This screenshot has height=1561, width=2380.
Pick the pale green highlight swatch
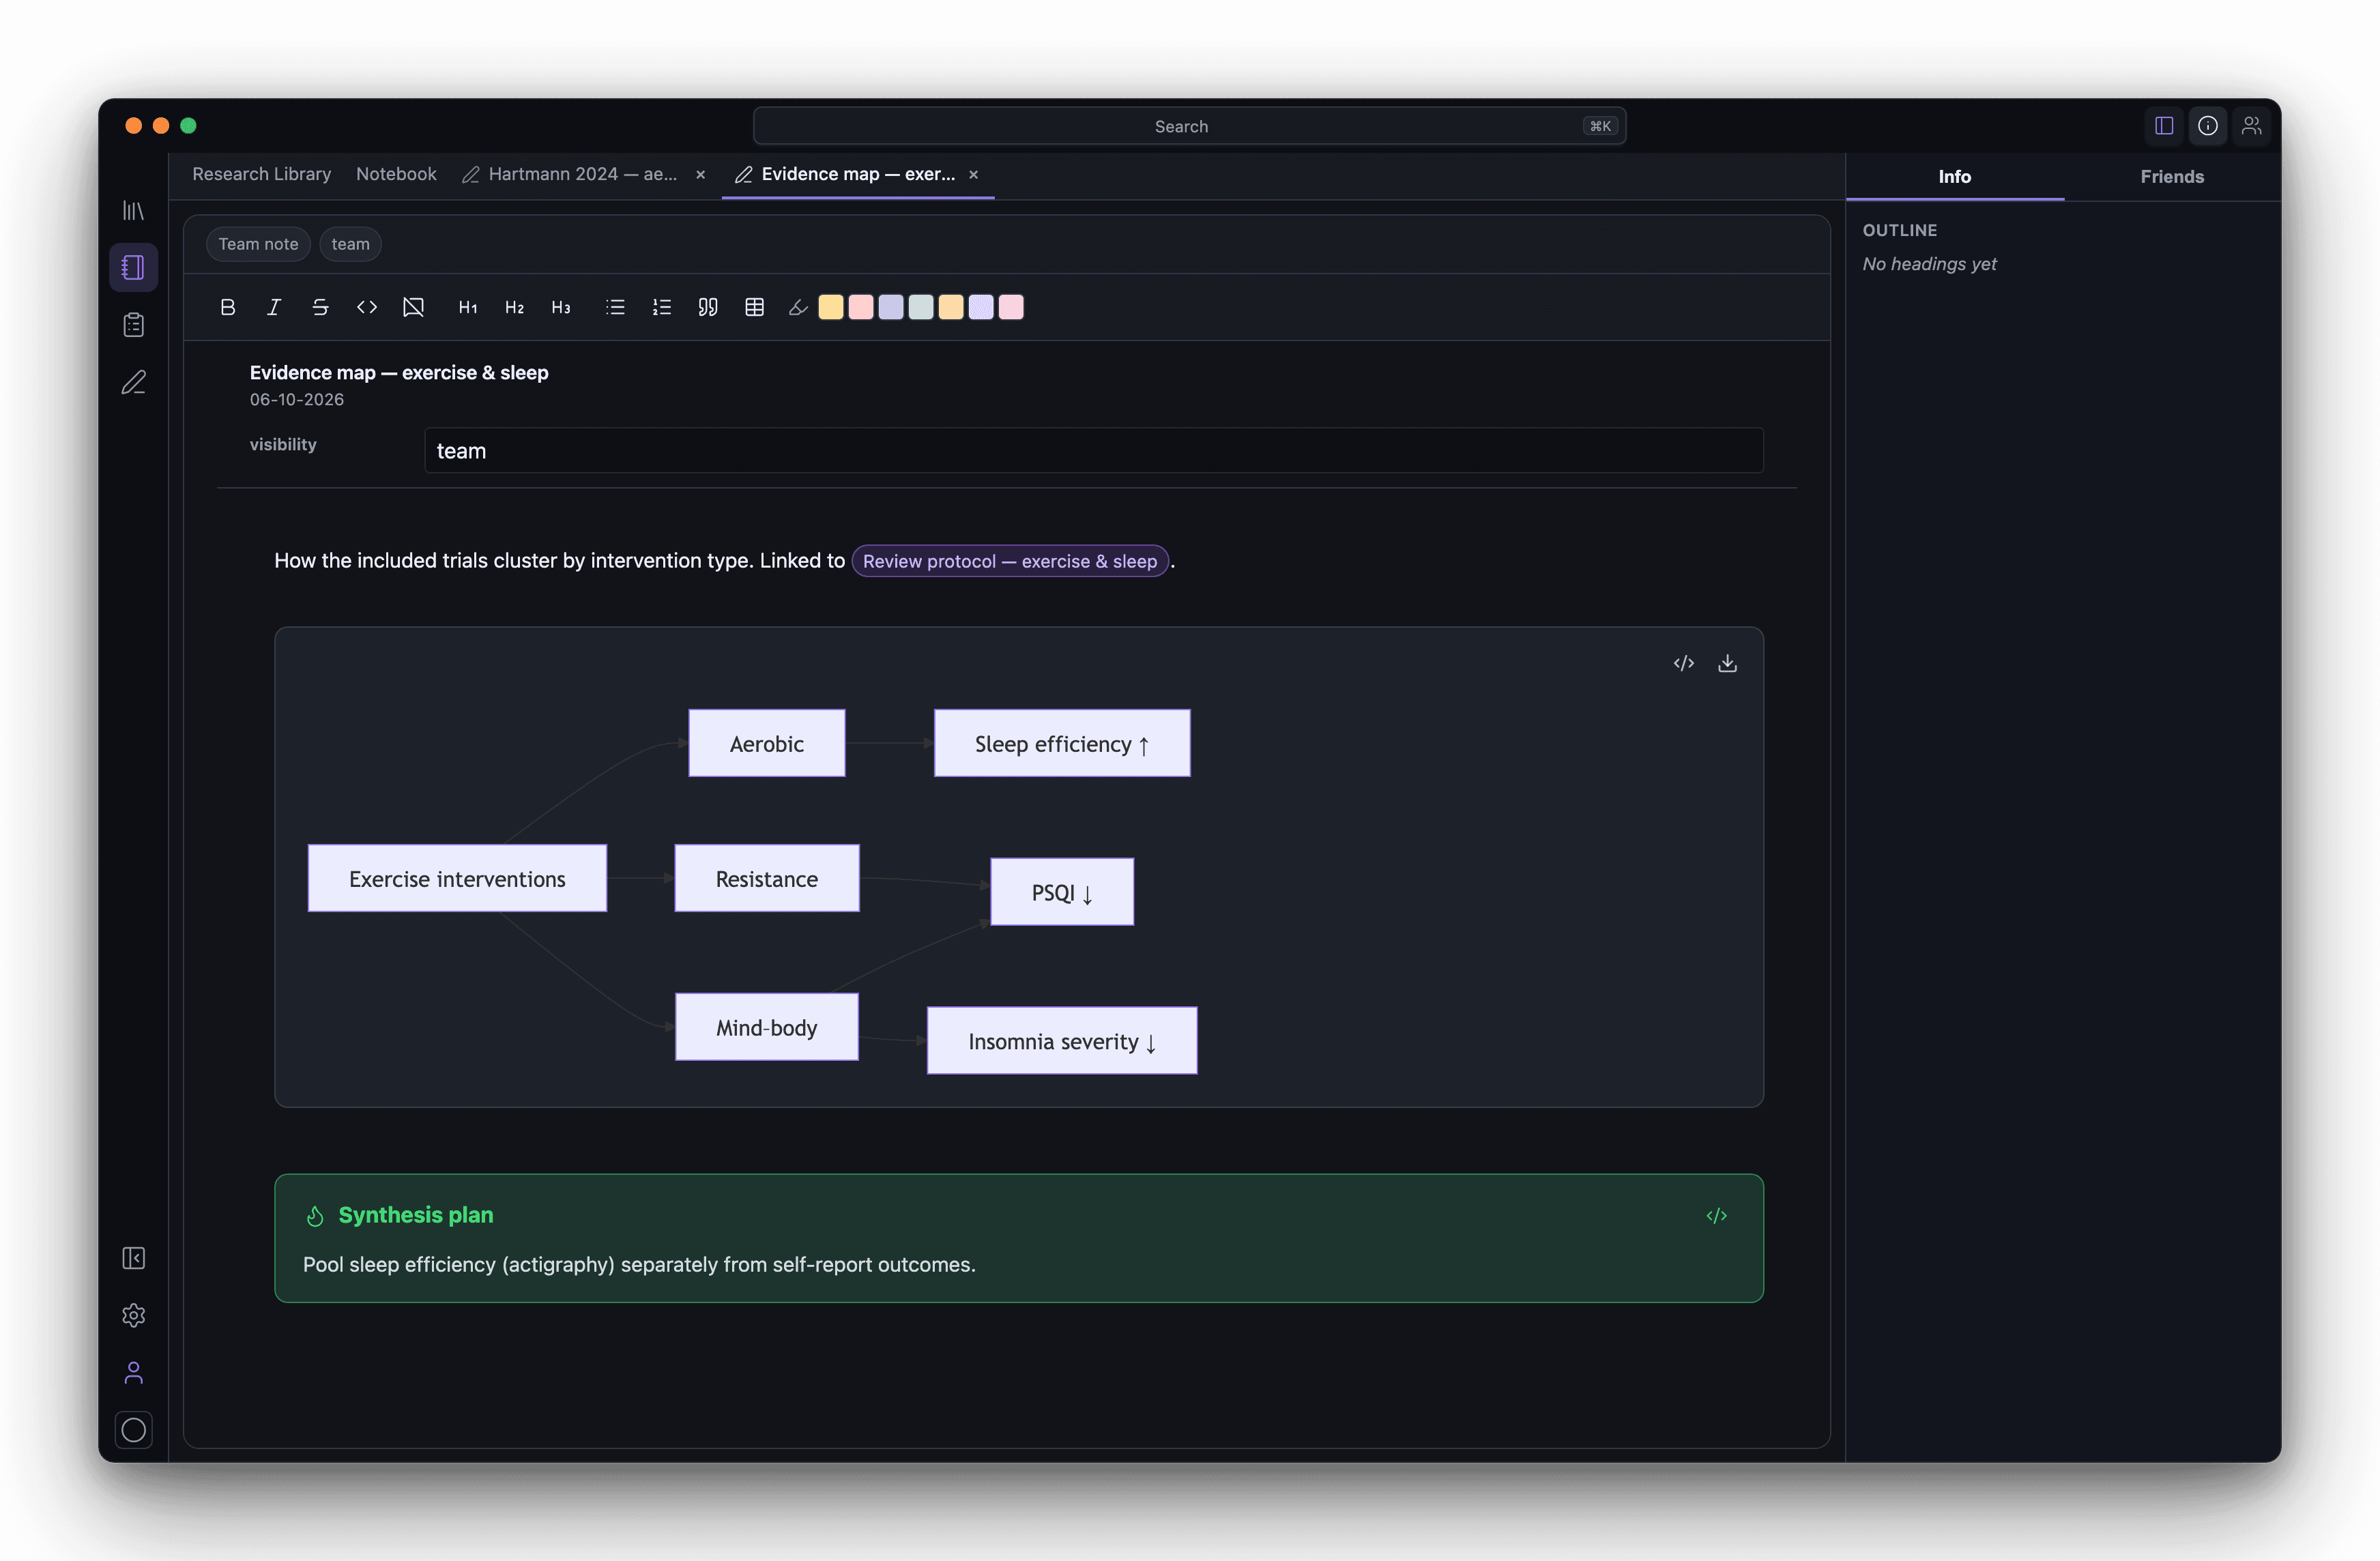coord(921,307)
